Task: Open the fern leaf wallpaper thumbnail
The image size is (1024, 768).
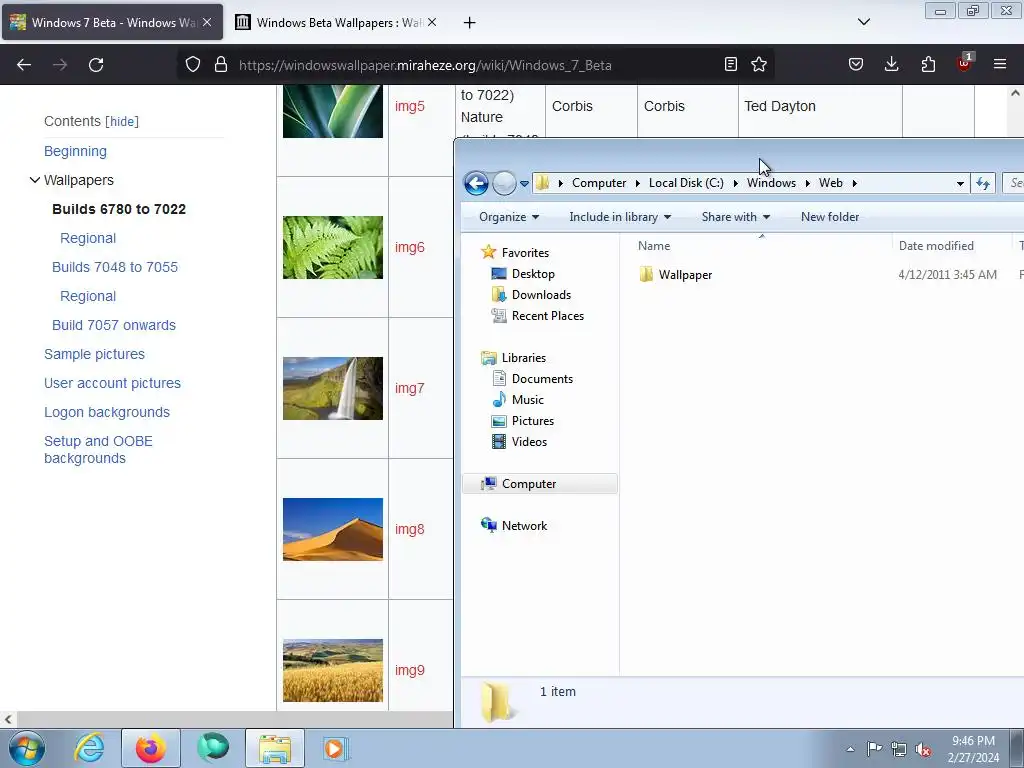Action: (x=332, y=248)
